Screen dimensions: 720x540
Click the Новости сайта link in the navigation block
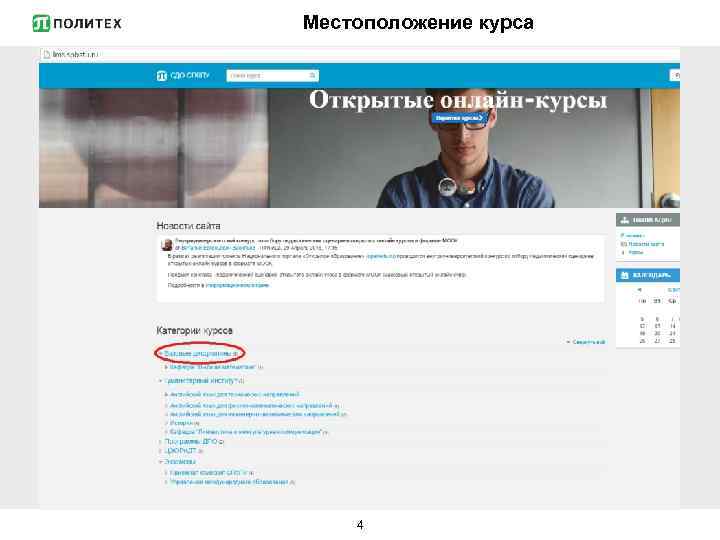tap(646, 244)
